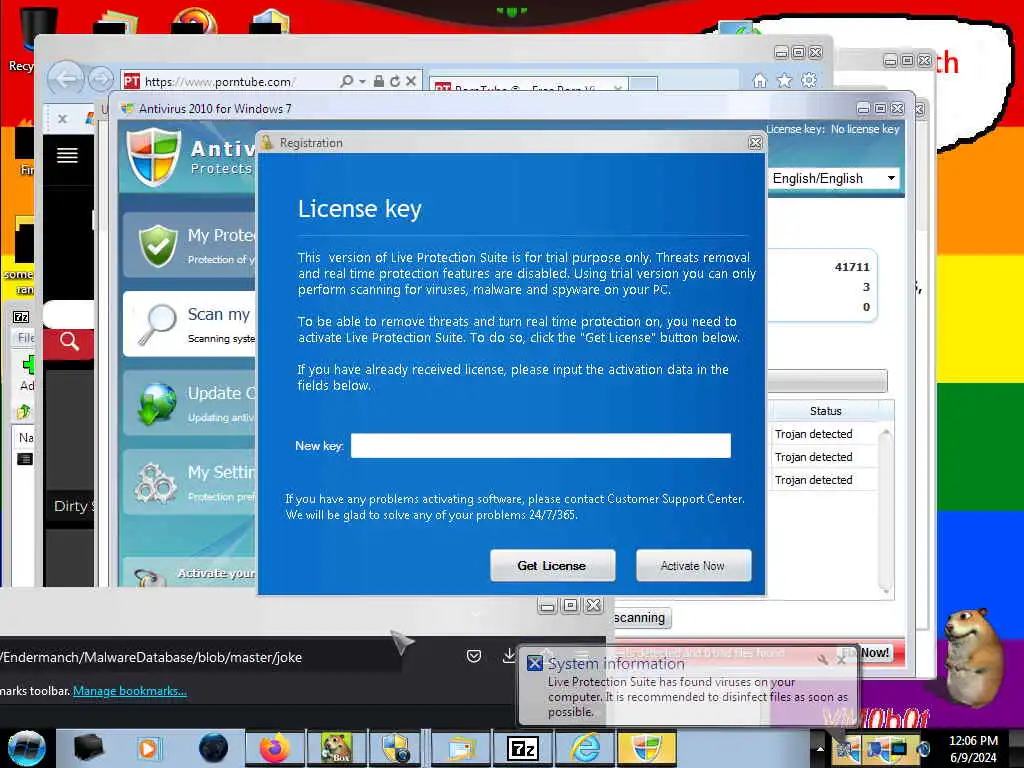The image size is (1024, 768).
Task: Select Scan my magnifier icon in Antivirus
Action: pyautogui.click(x=157, y=324)
